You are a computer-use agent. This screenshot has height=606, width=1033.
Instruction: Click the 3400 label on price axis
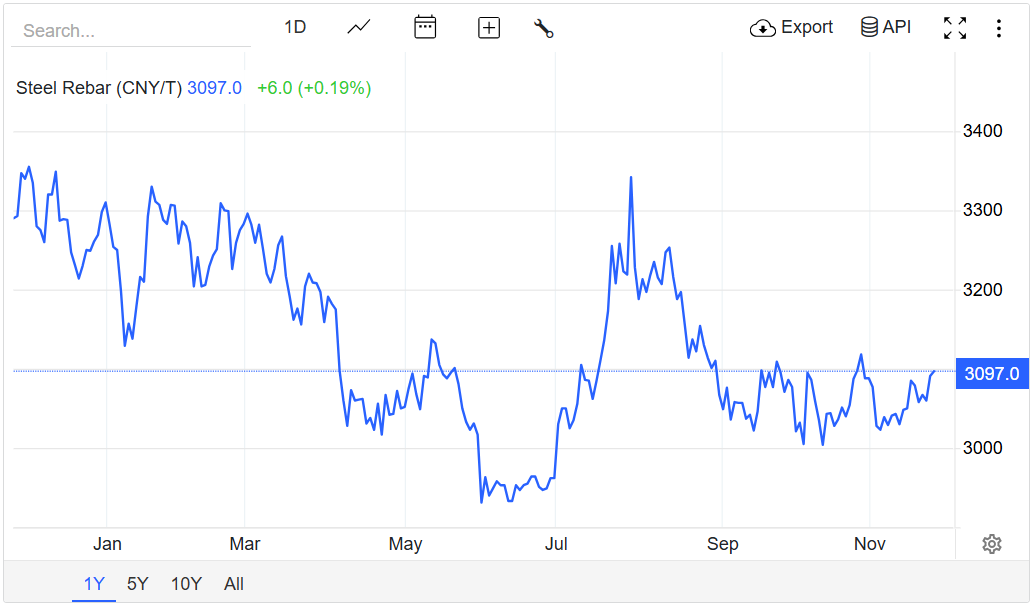982,132
